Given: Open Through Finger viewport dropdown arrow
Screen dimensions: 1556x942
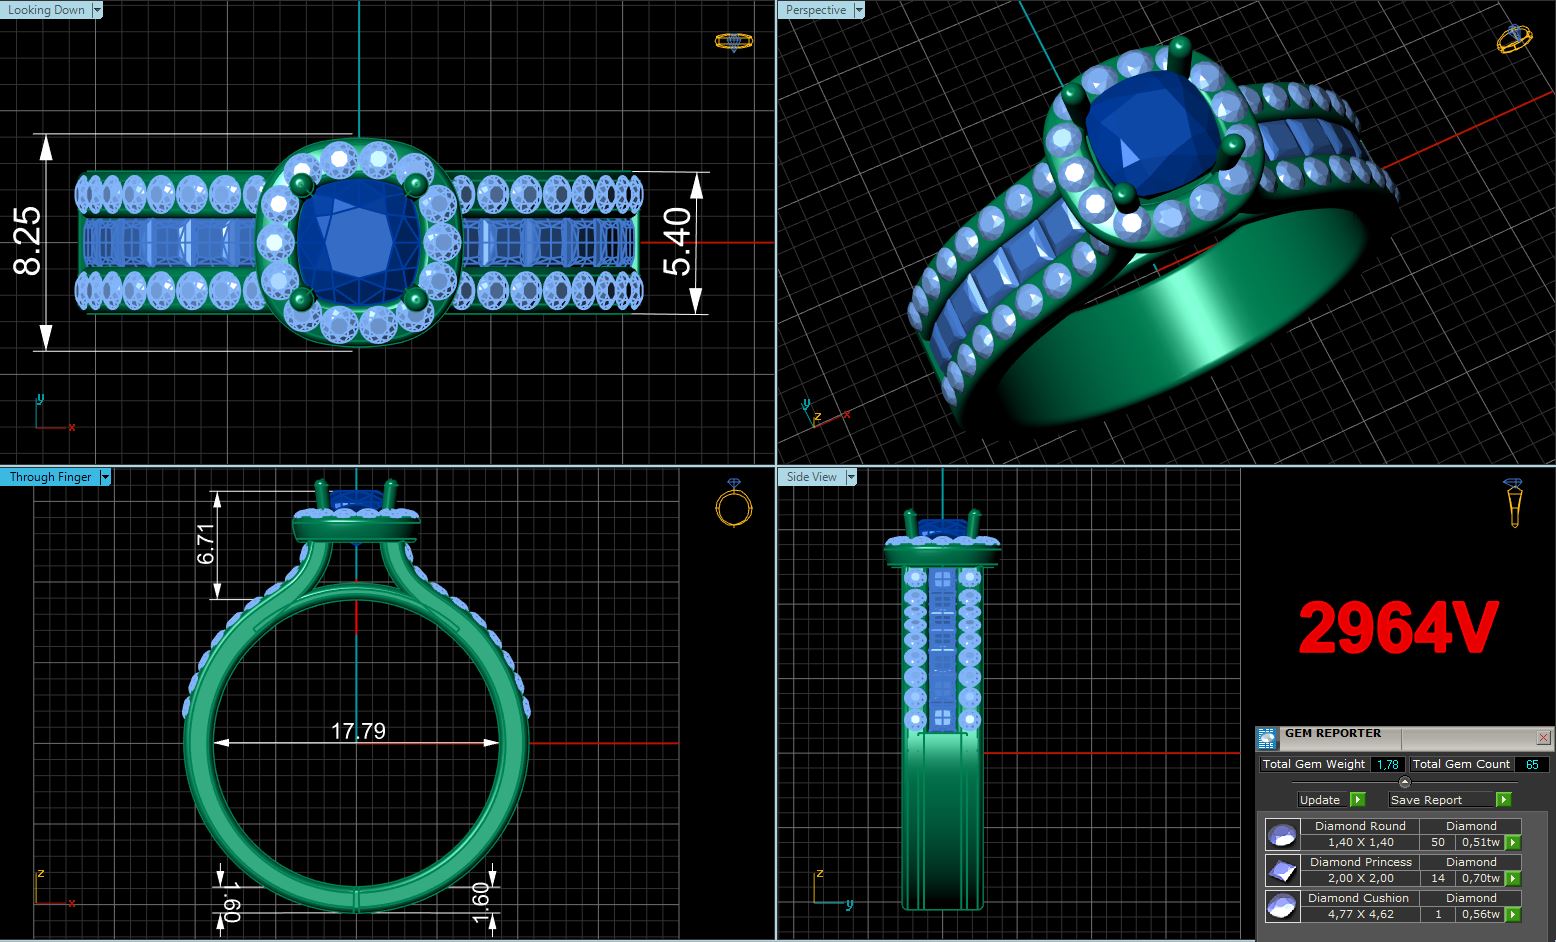Looking at the screenshot, I should point(105,477).
